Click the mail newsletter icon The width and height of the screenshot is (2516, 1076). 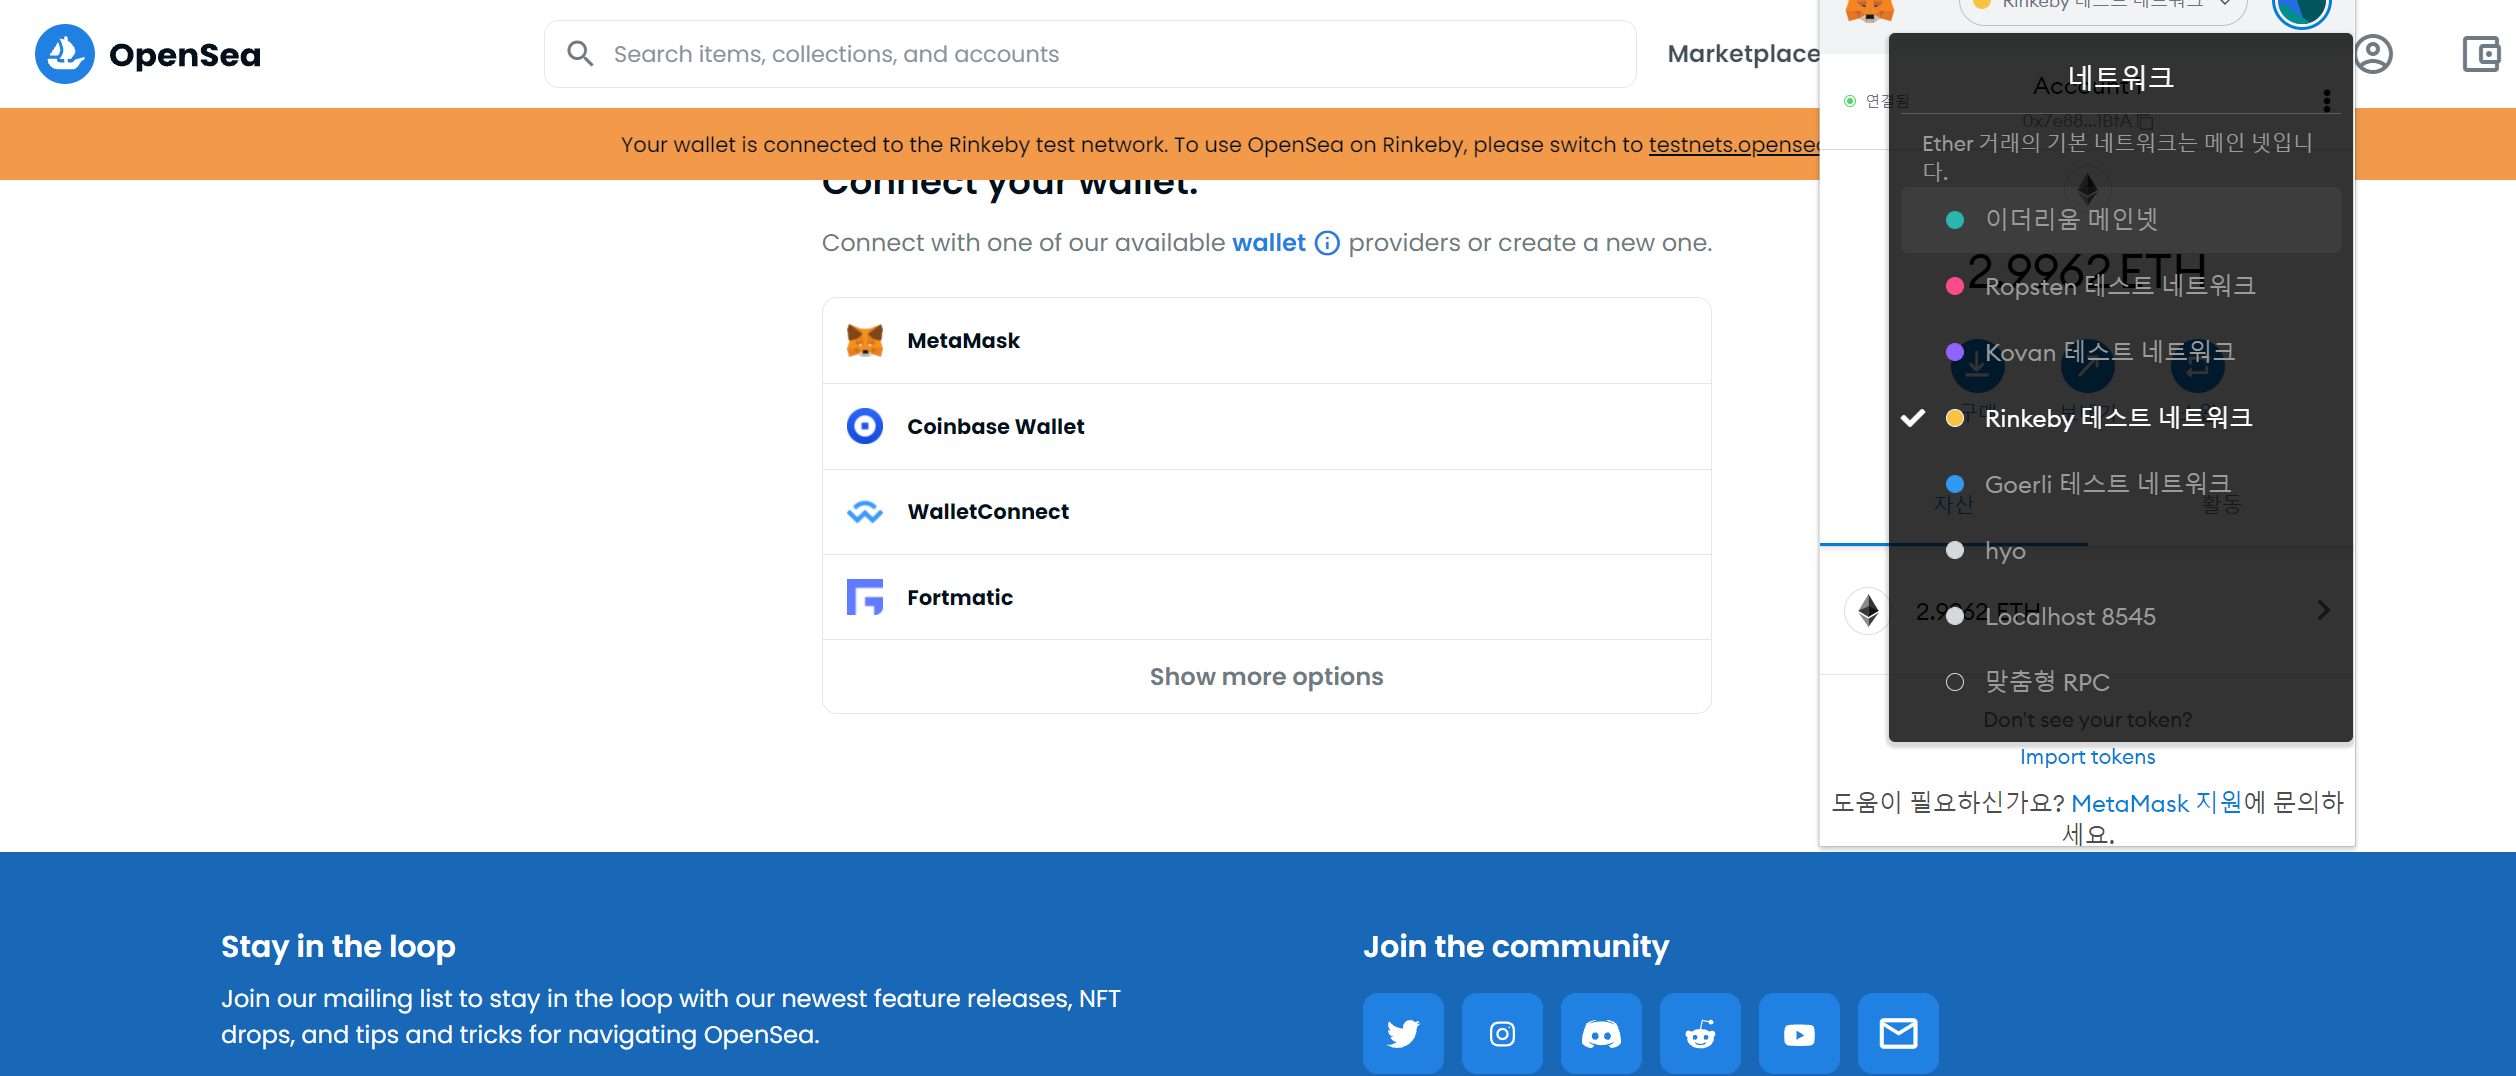[1898, 1034]
